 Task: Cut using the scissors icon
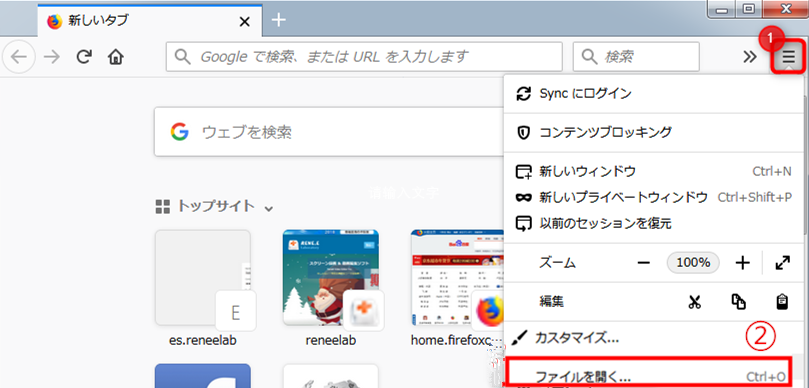[694, 302]
